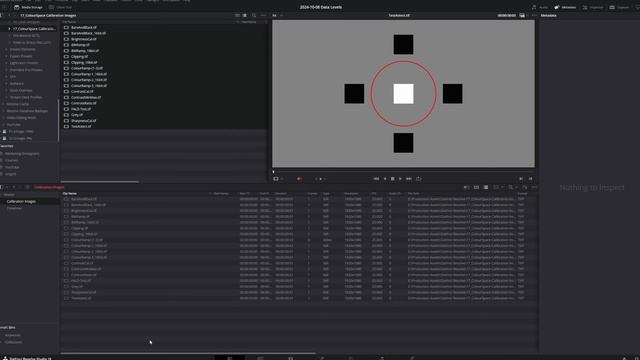Viewport: 640px width, 360px height.
Task: Select Grey.tif in Media Storage list
Action: 76,115
